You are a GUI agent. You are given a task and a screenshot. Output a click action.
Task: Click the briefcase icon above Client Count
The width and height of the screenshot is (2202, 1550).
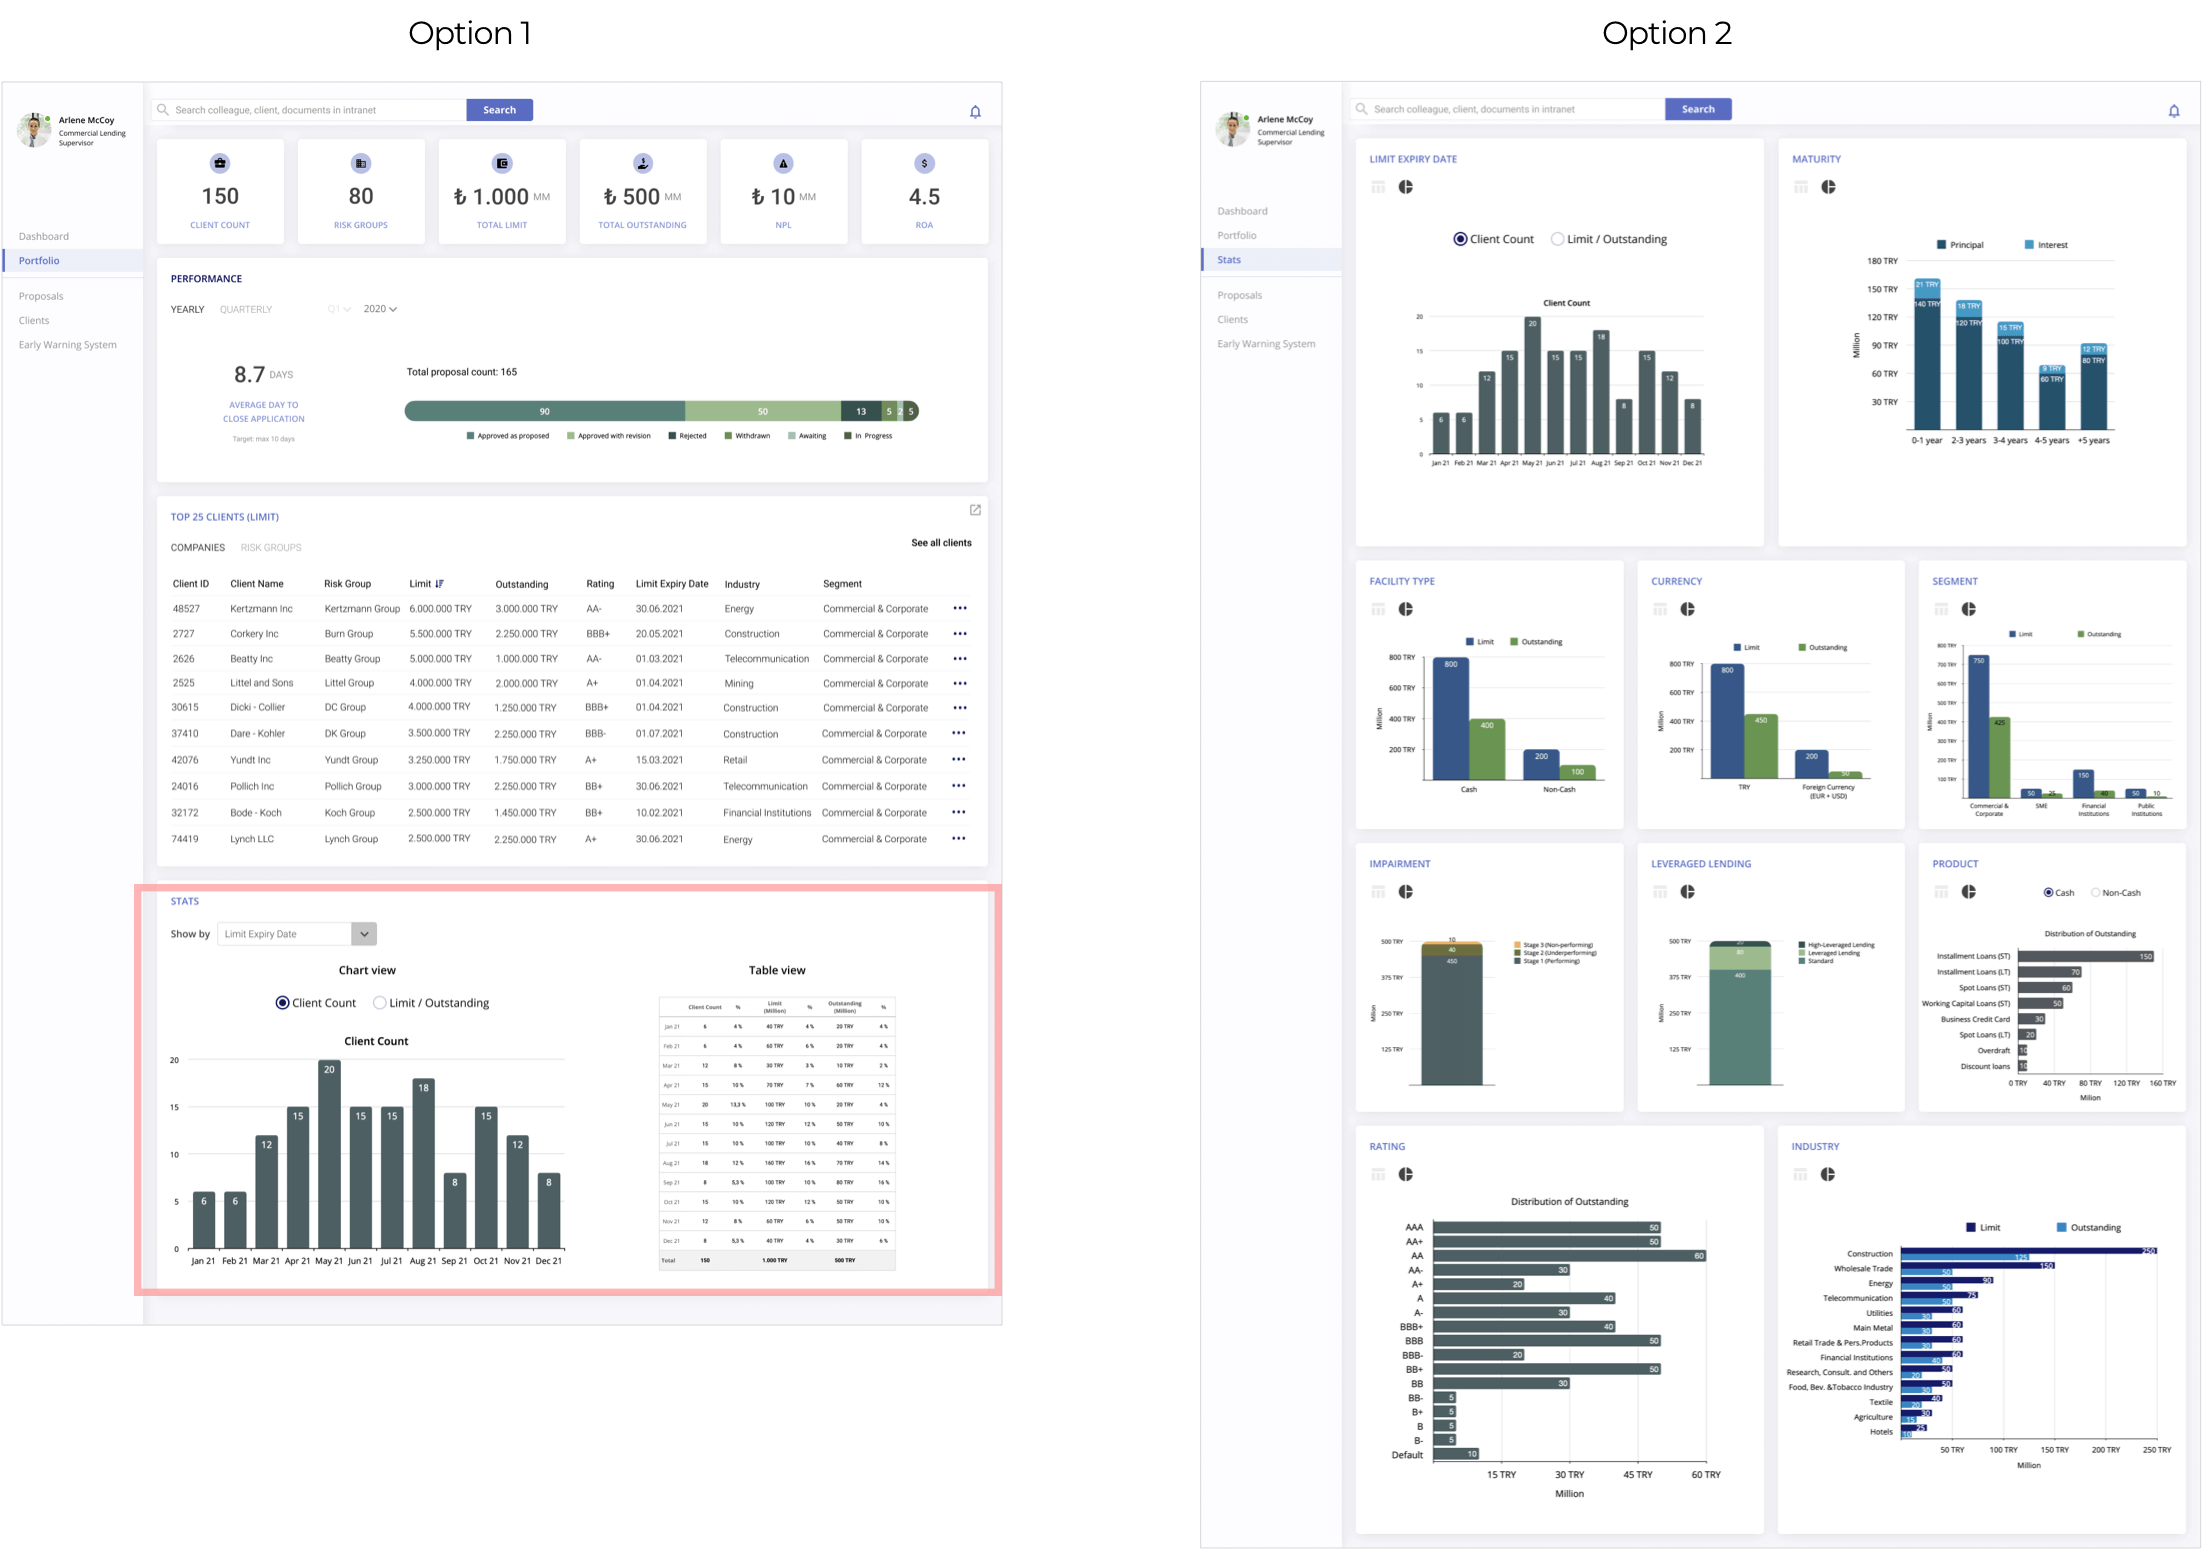(220, 163)
